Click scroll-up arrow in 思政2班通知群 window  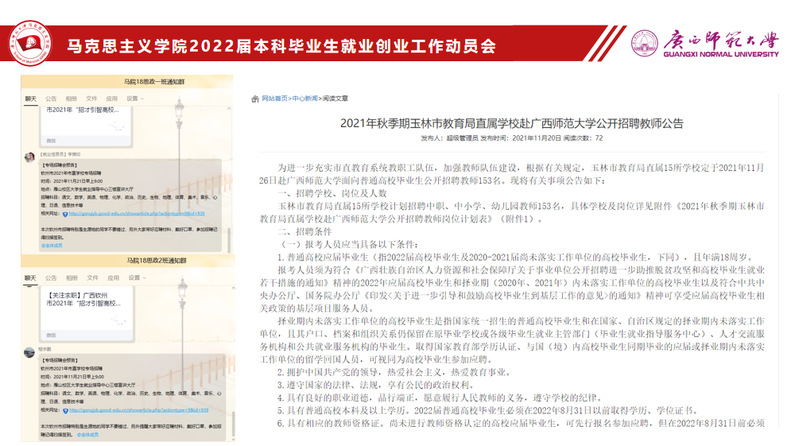pos(233,288)
